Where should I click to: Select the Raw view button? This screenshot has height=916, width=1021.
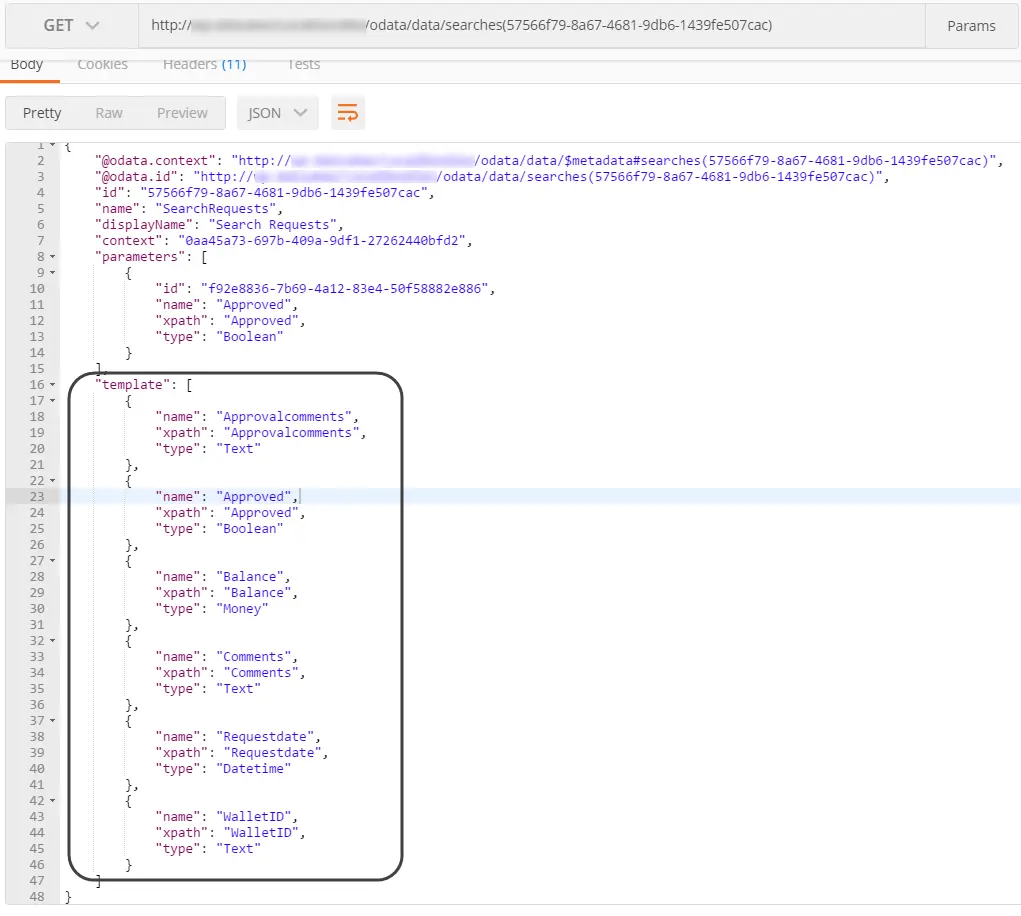pos(109,113)
